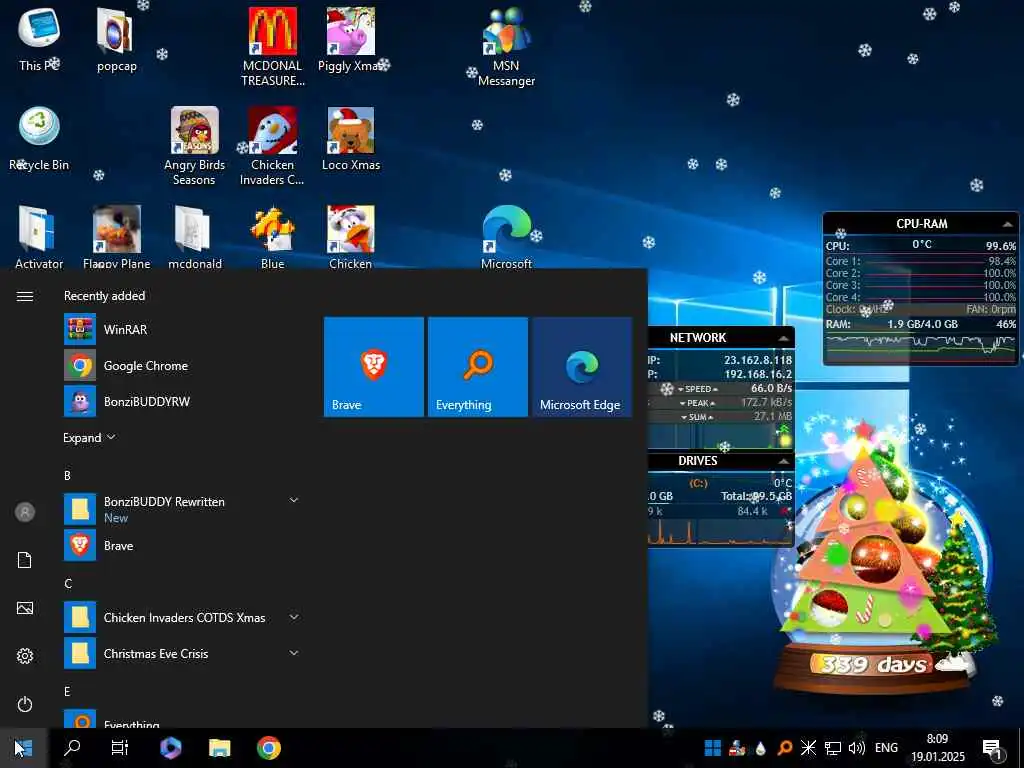Jump to app letter index B
Viewport: 1024px width, 768px height.
pos(67,475)
